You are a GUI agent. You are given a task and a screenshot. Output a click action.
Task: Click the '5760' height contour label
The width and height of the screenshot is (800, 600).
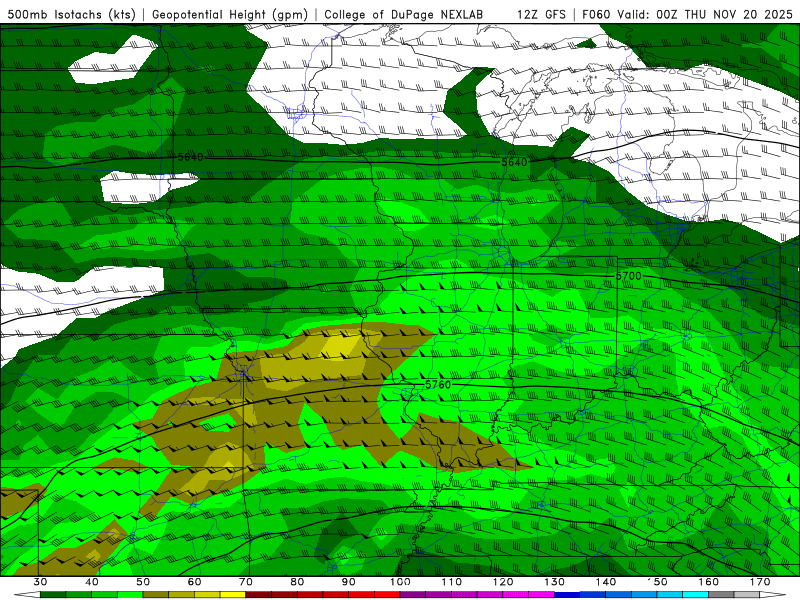pos(438,385)
